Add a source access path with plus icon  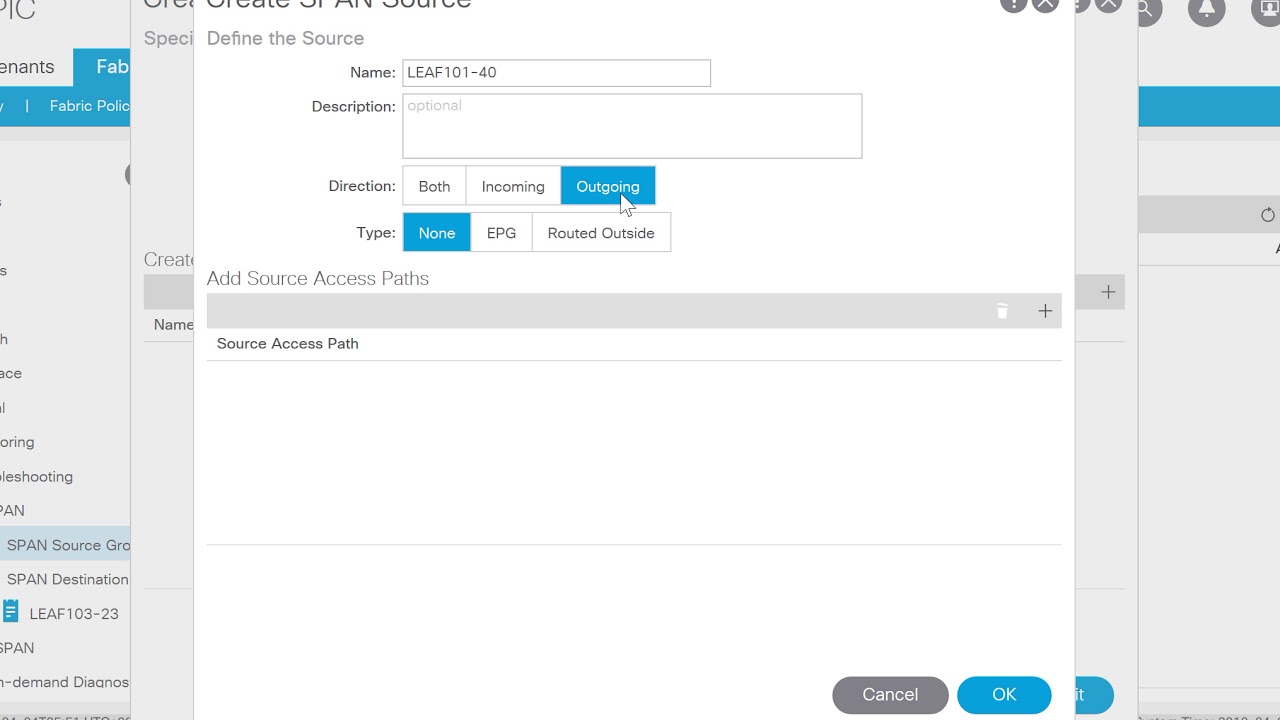[1045, 311]
